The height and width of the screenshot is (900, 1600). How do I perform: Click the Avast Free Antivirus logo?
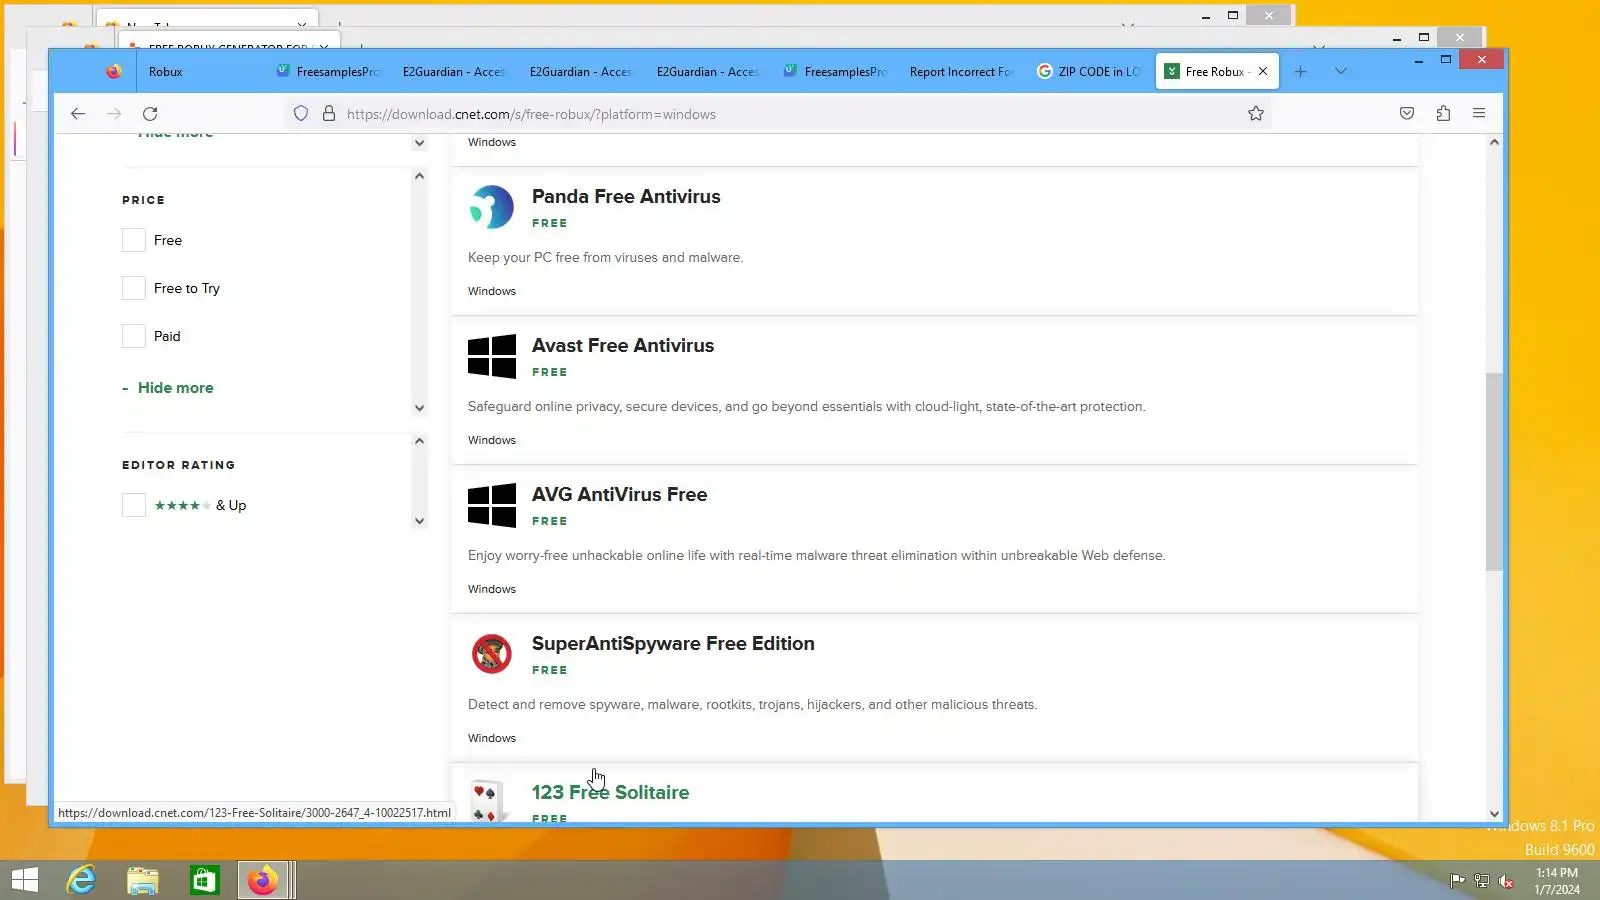[x=492, y=356]
